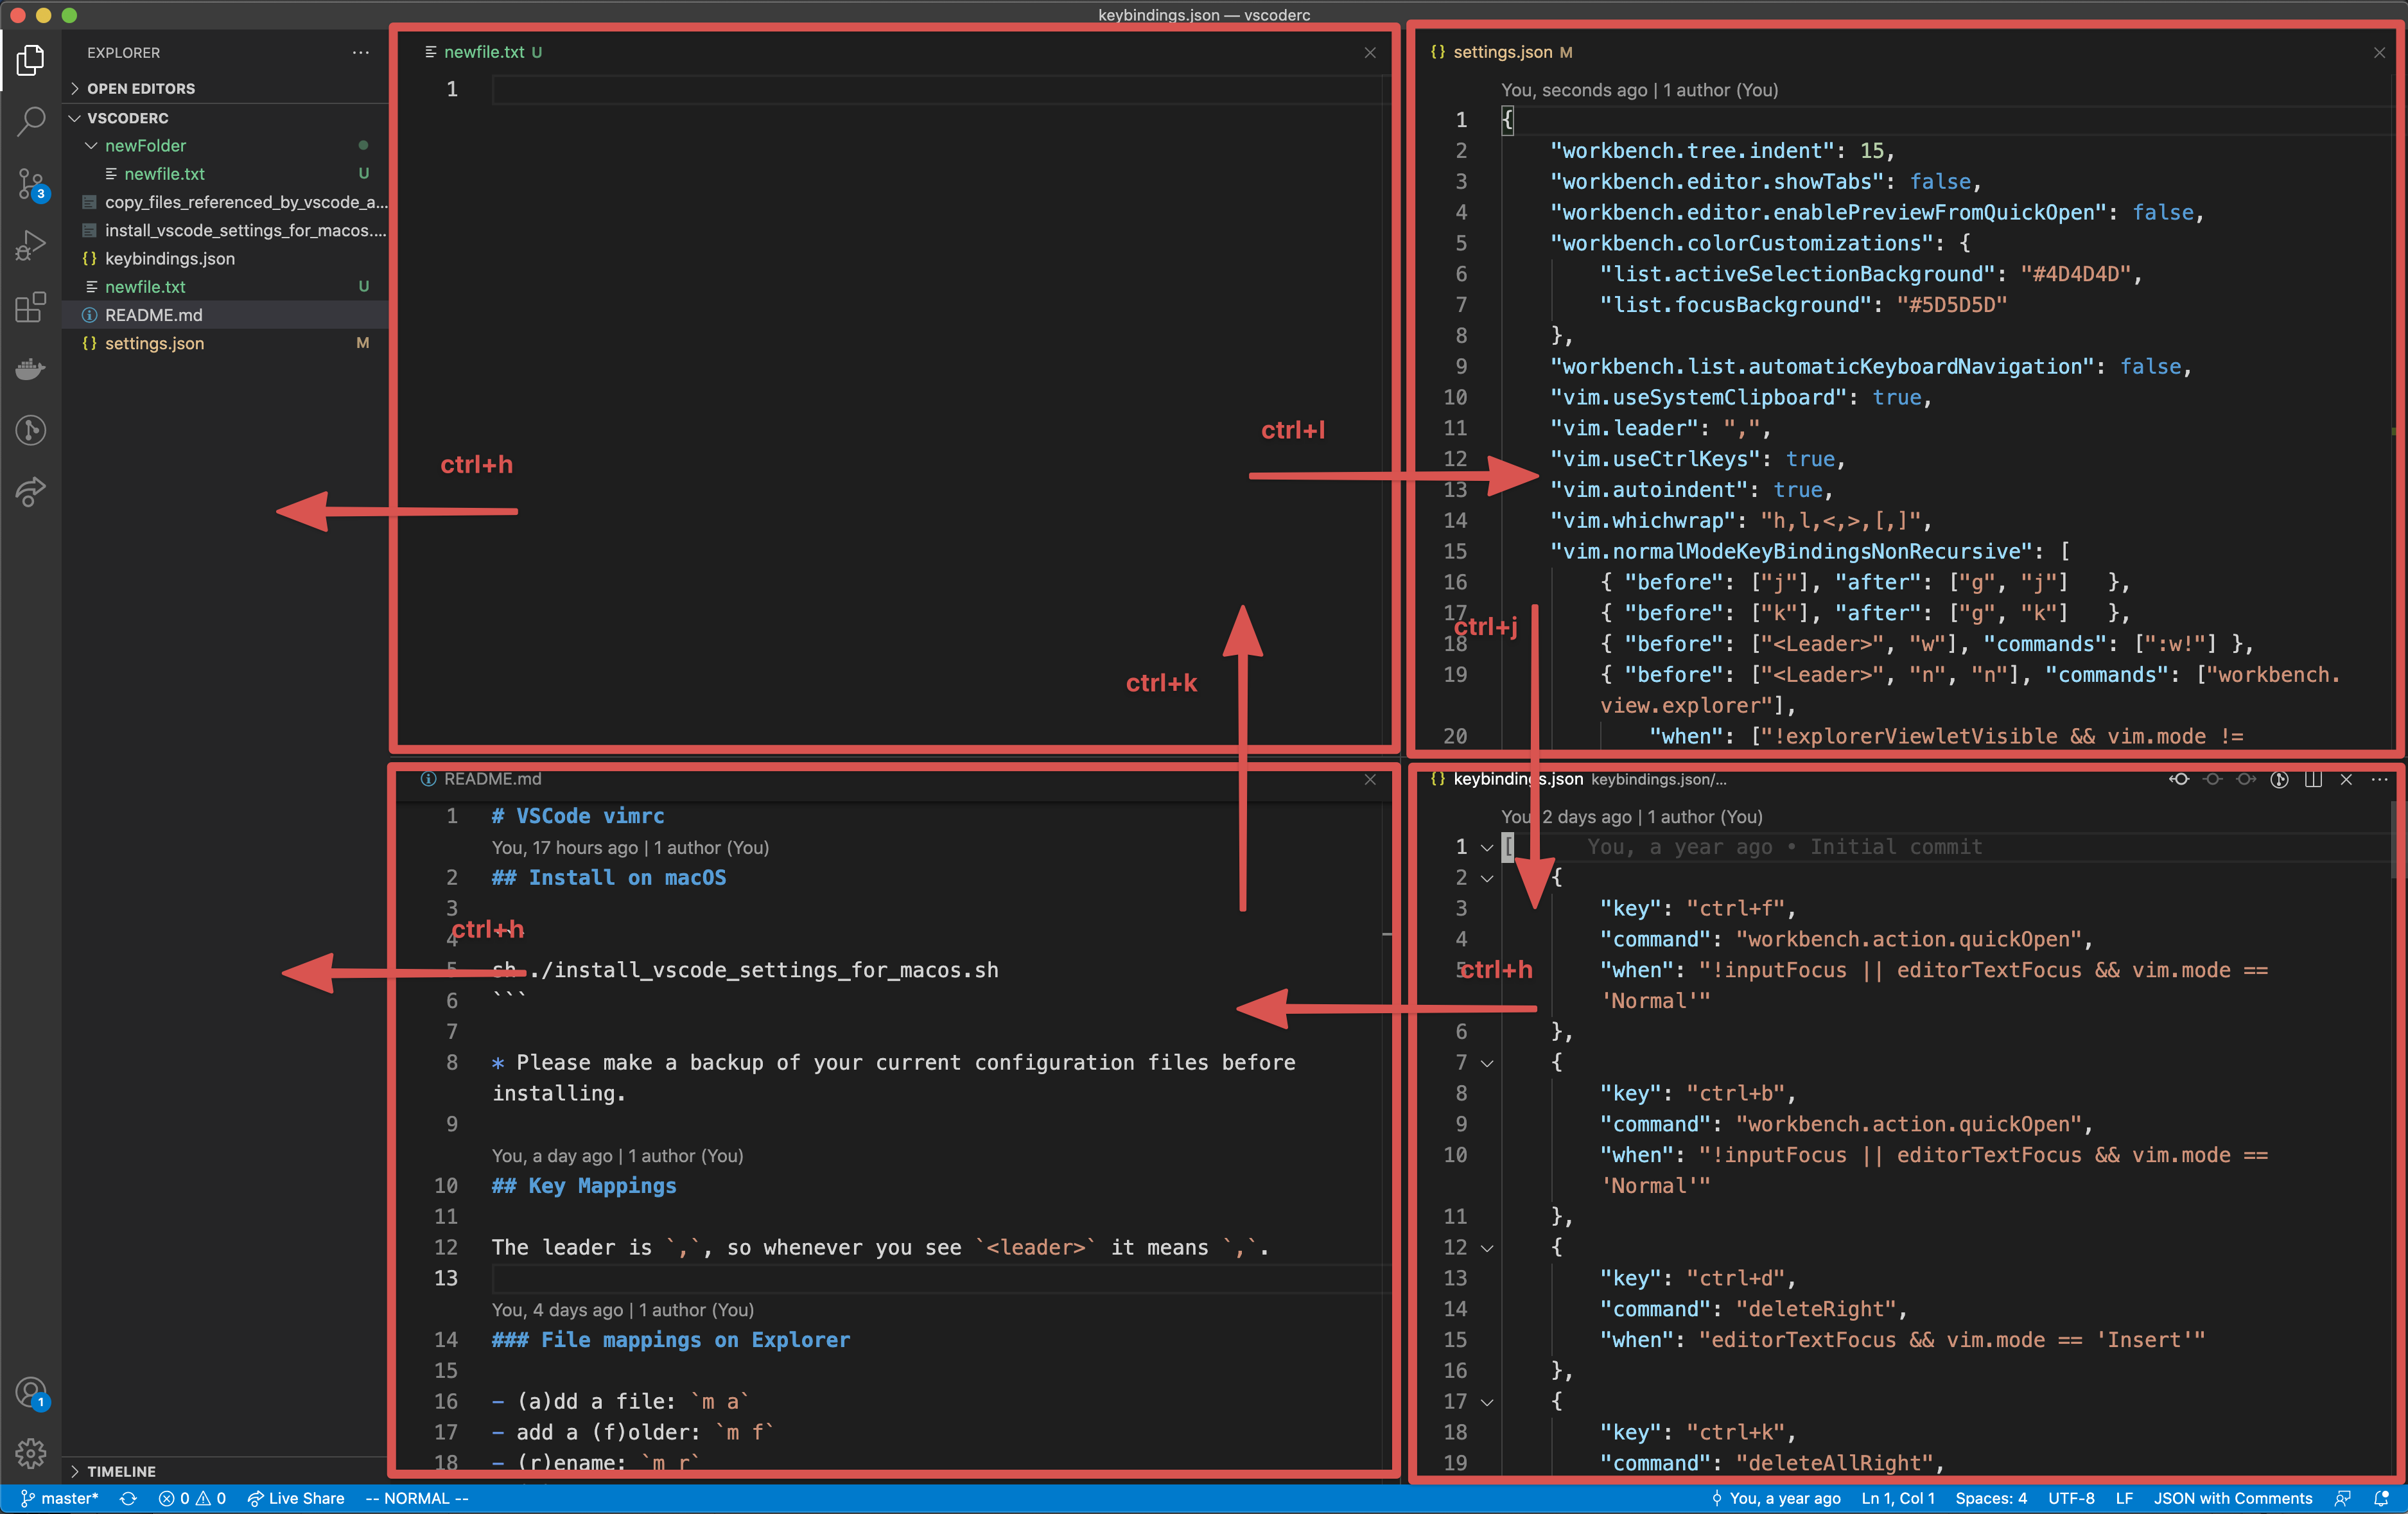Open the Run and Debug view
Image resolution: width=2408 pixels, height=1514 pixels.
31,245
